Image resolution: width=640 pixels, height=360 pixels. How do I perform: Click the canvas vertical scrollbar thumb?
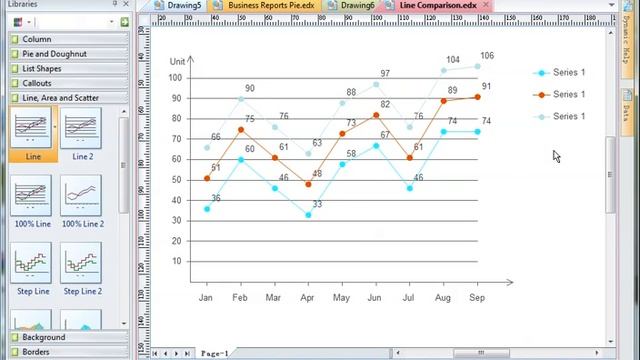coord(611,175)
